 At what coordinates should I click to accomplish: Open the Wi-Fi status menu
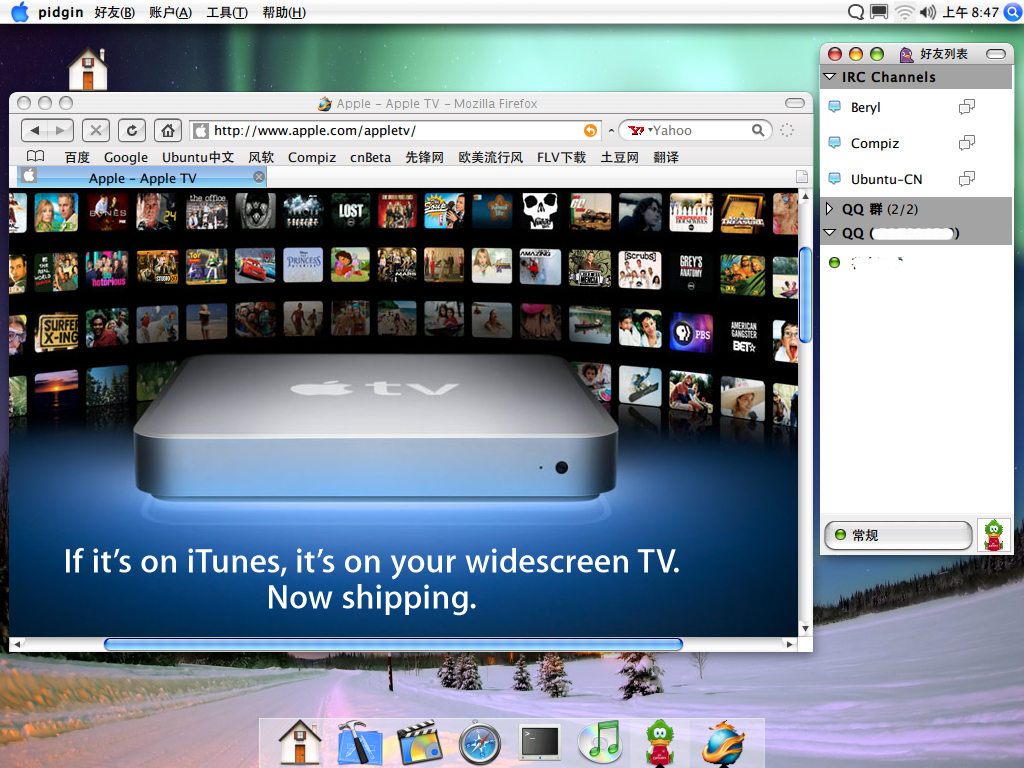(904, 12)
